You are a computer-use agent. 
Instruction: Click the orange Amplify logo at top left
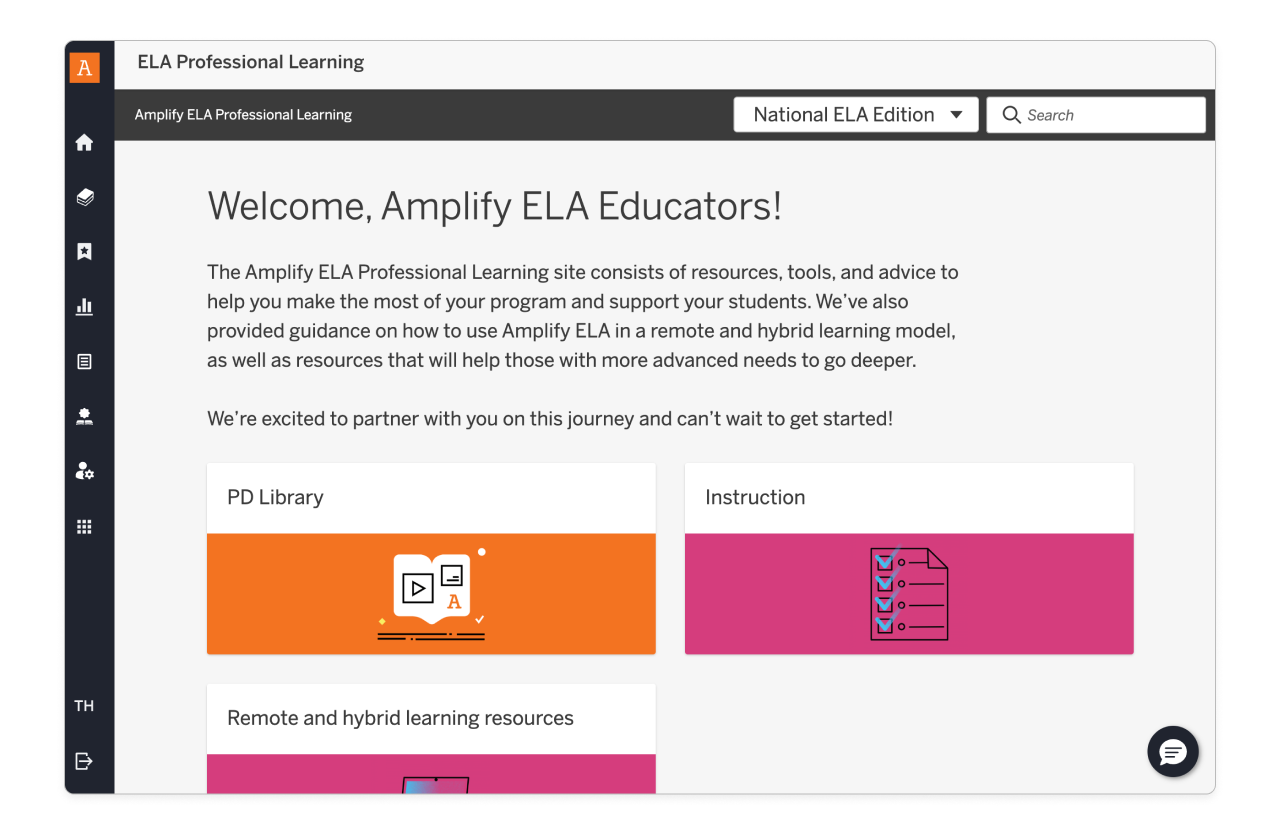tap(85, 67)
